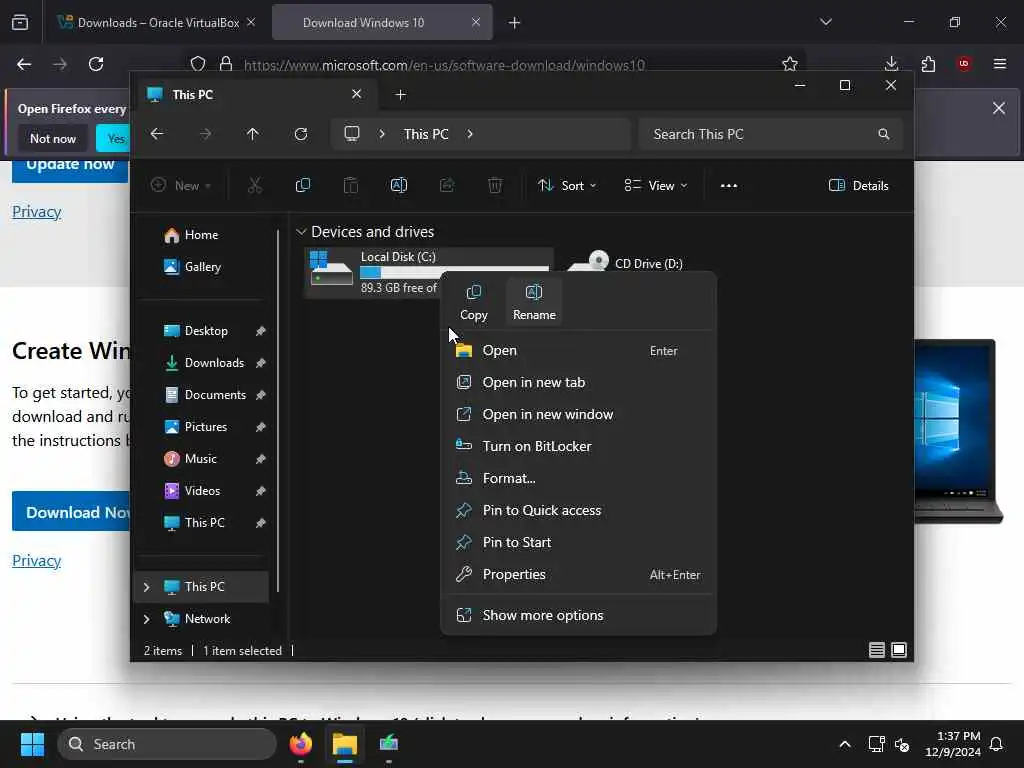
Task: Select Turn on BitLocker
Action: (579, 447)
